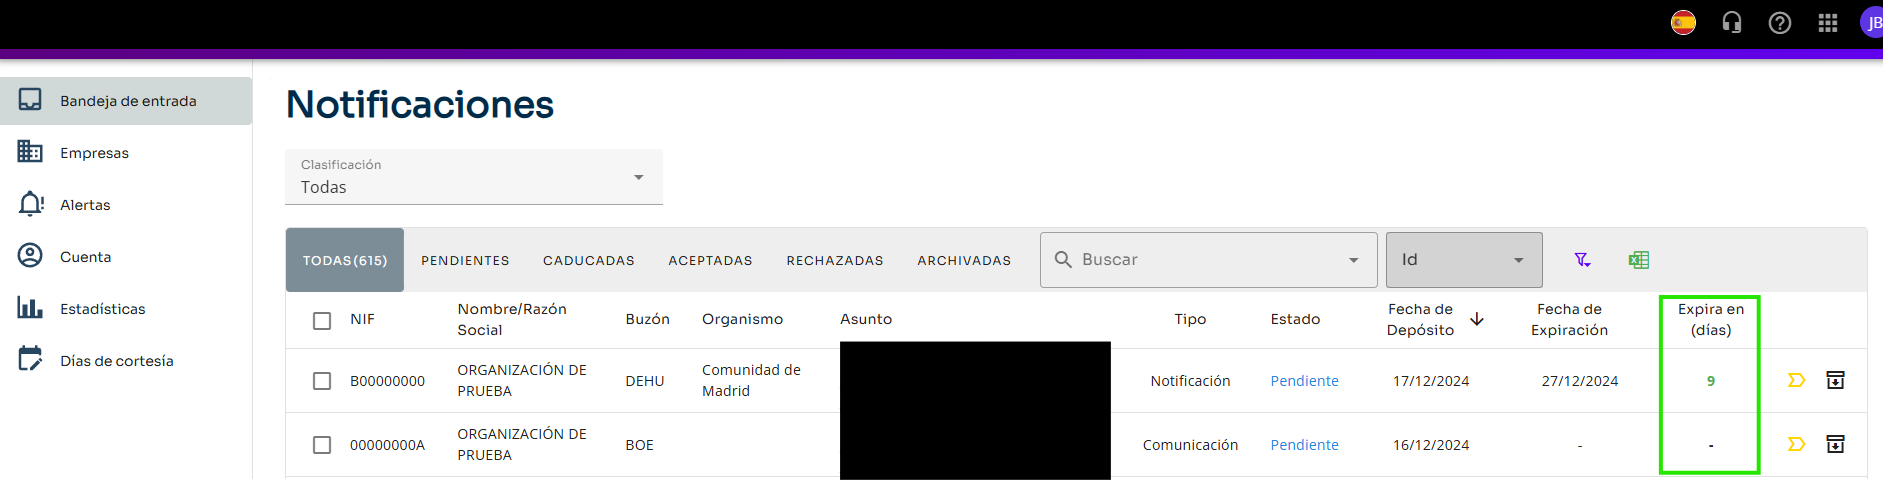Open the Spanish flag language selector
1883x480 pixels.
tap(1683, 22)
